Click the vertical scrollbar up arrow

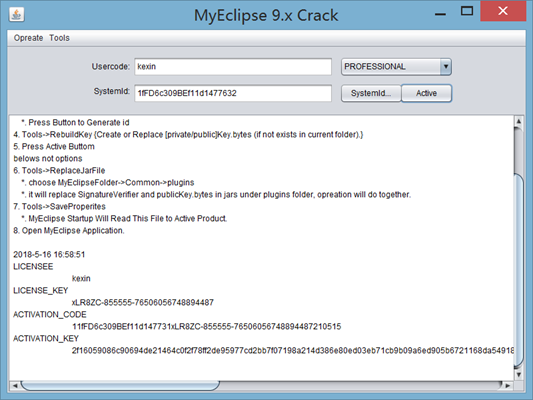click(519, 121)
